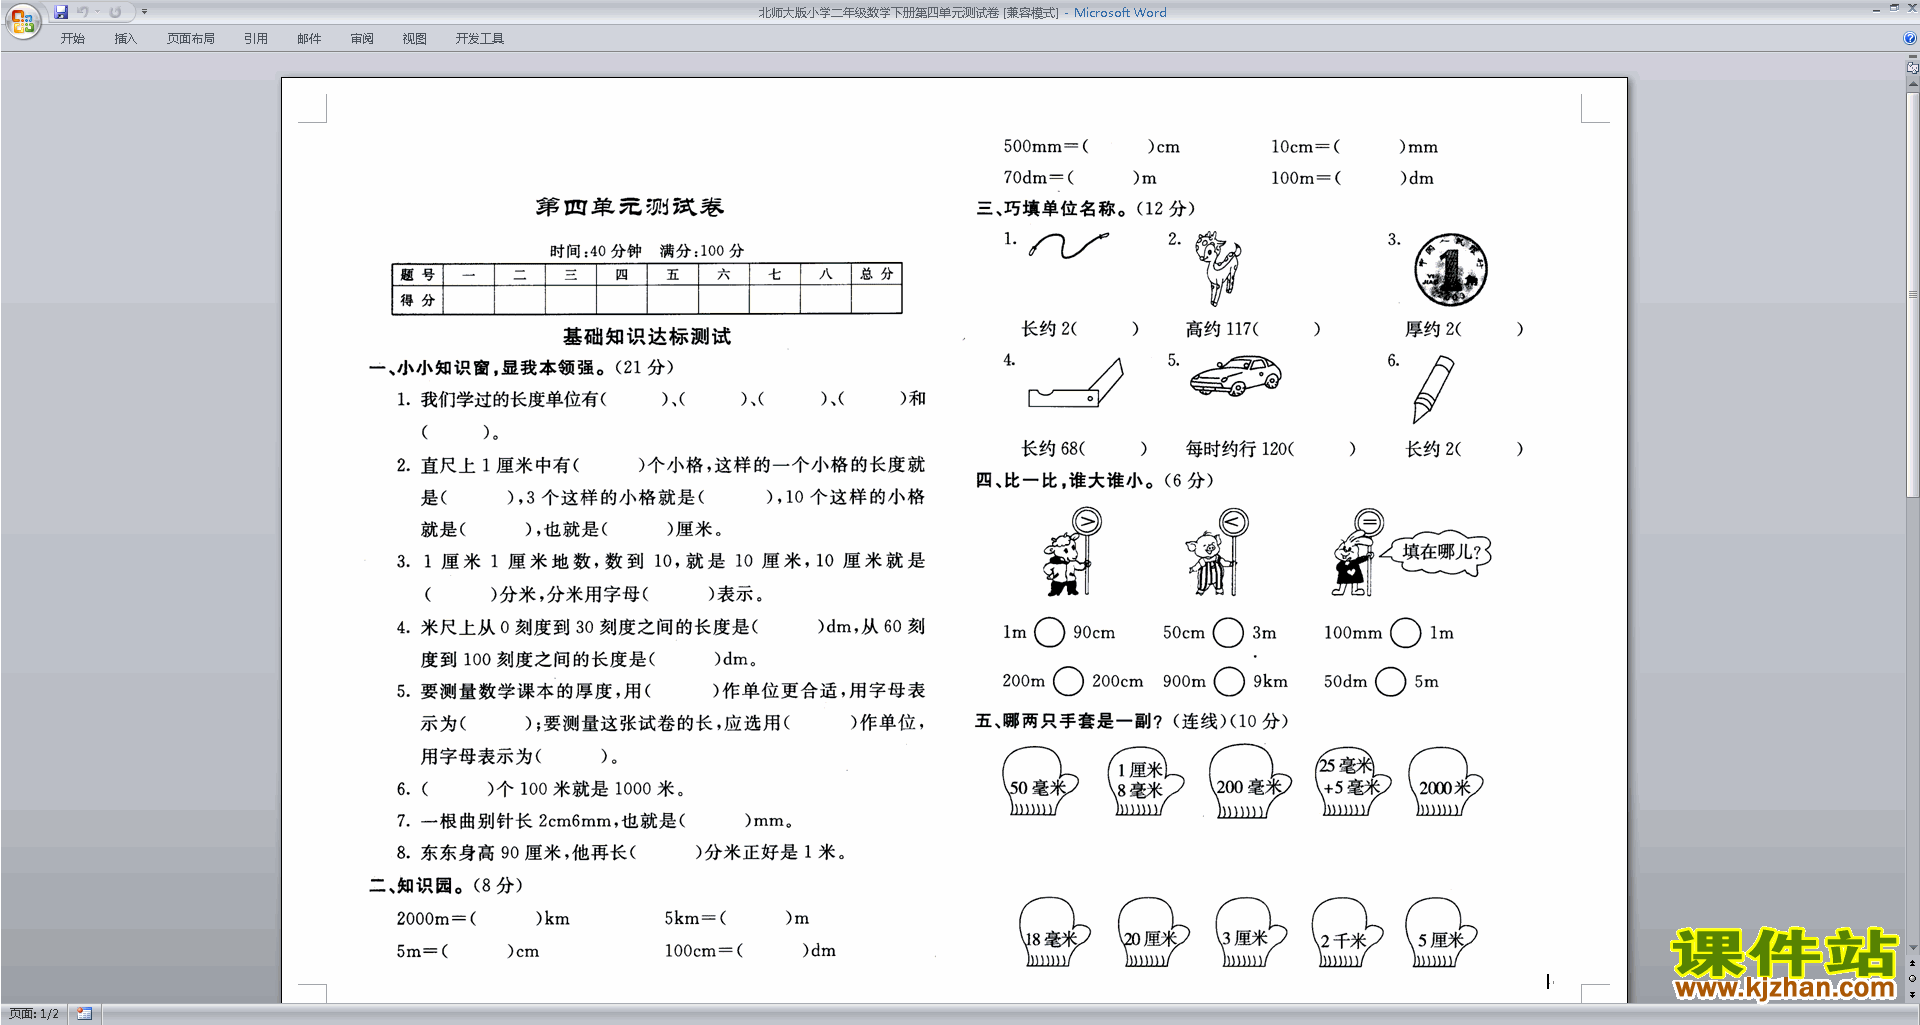Image resolution: width=1920 pixels, height=1025 pixels.
Task: Click the 18毫米 glove picture
Action: point(1053,933)
